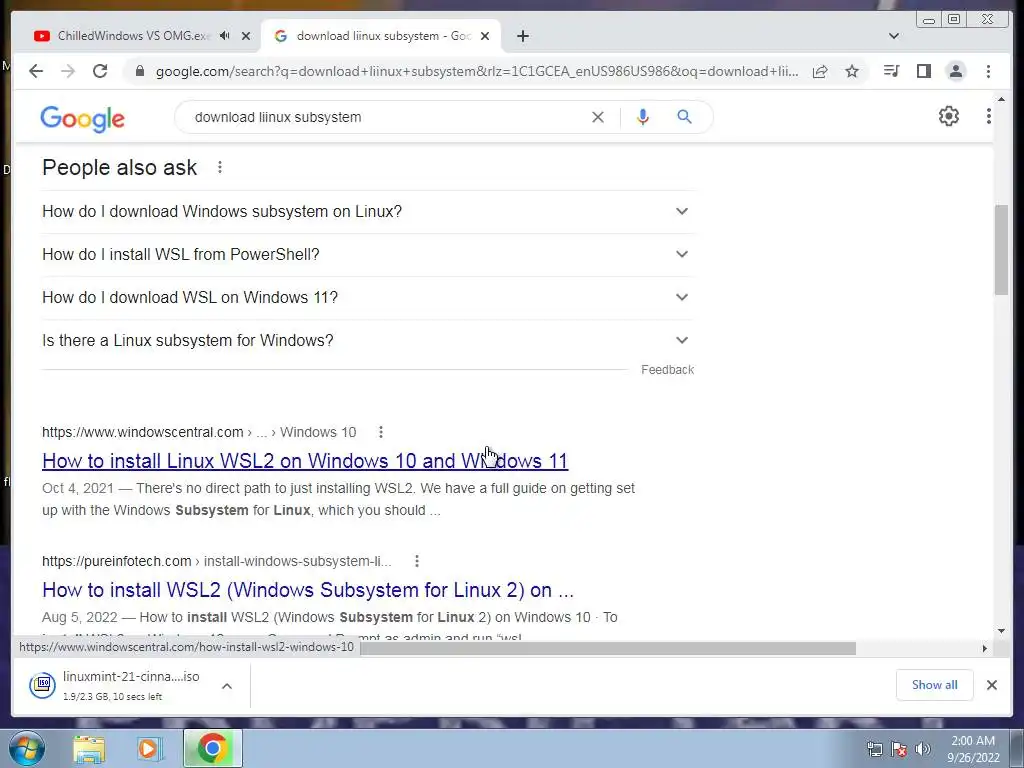Clear the Google search box text
Screen dimensions: 1024x768
point(598,117)
